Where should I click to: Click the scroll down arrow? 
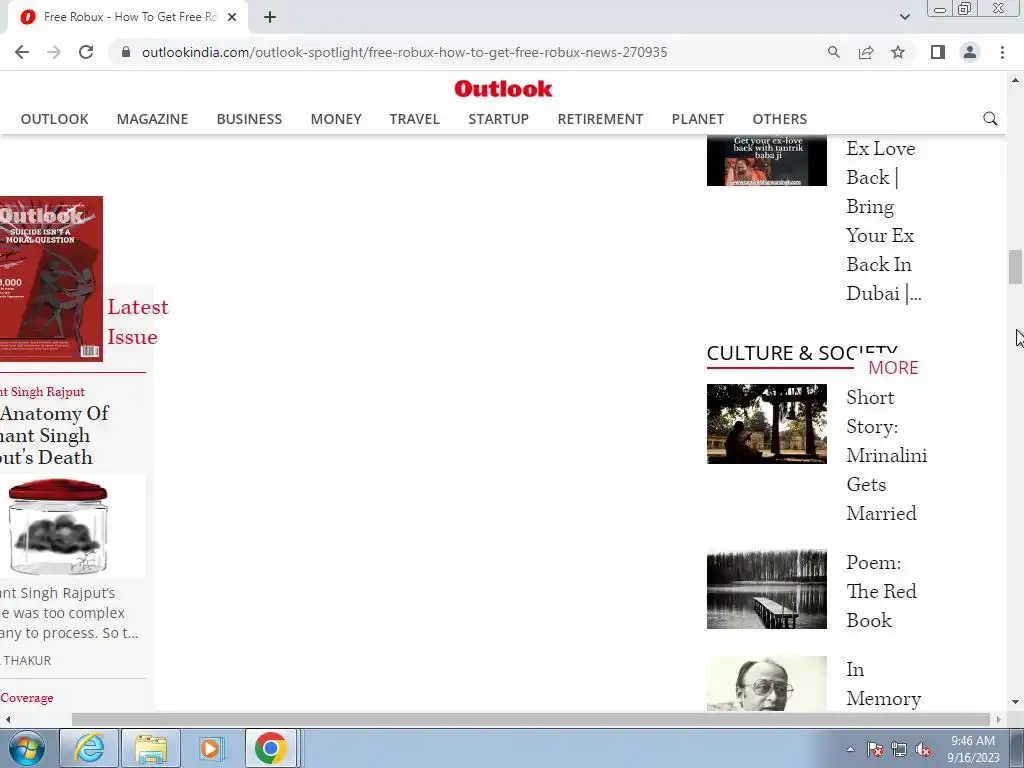(x=1015, y=703)
